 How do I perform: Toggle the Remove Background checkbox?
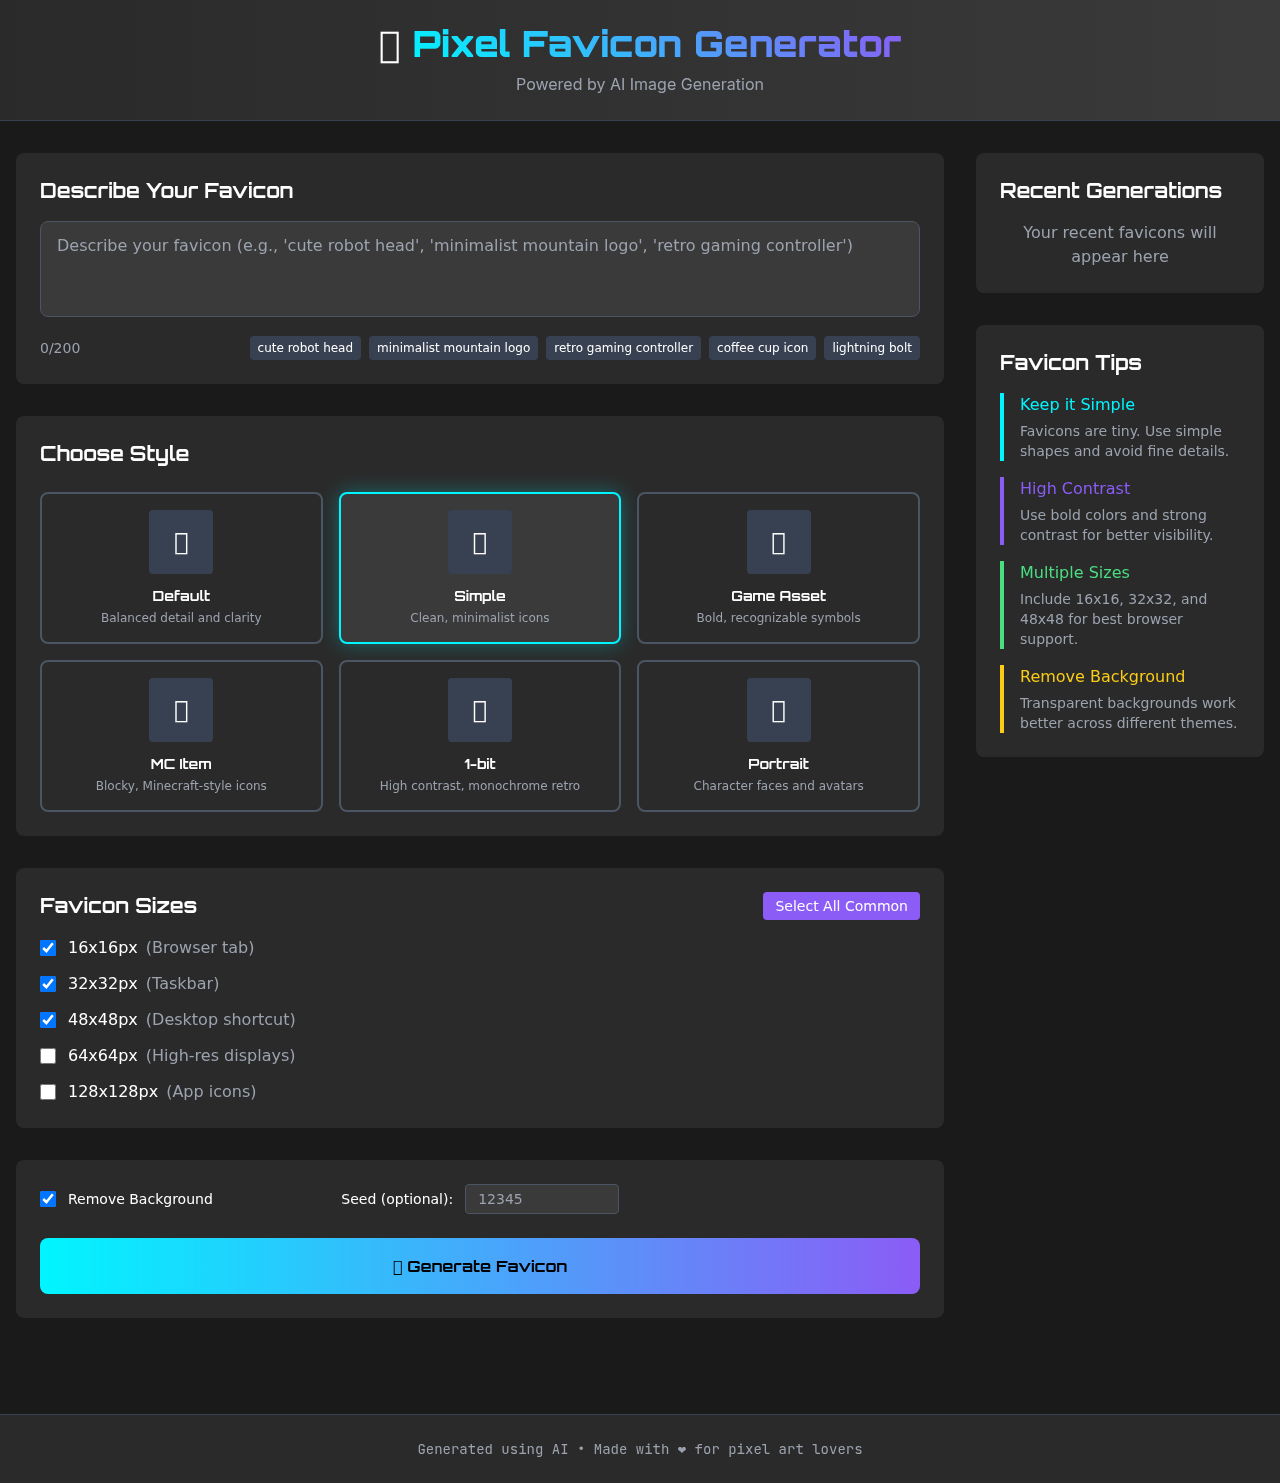48,1199
